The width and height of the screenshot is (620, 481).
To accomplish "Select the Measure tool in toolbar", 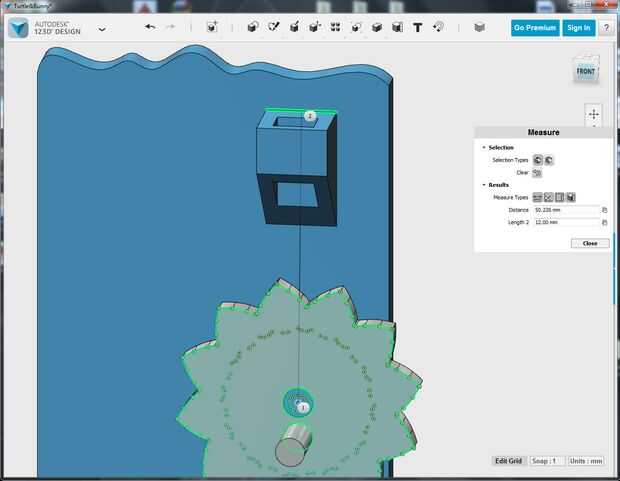I will point(397,27).
